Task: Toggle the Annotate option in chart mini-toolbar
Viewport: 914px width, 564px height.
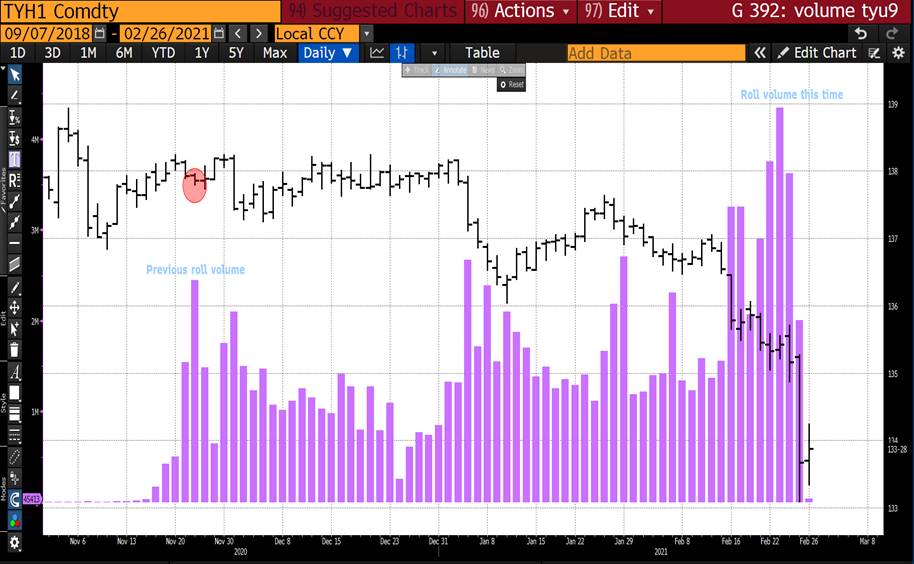Action: click(x=451, y=70)
